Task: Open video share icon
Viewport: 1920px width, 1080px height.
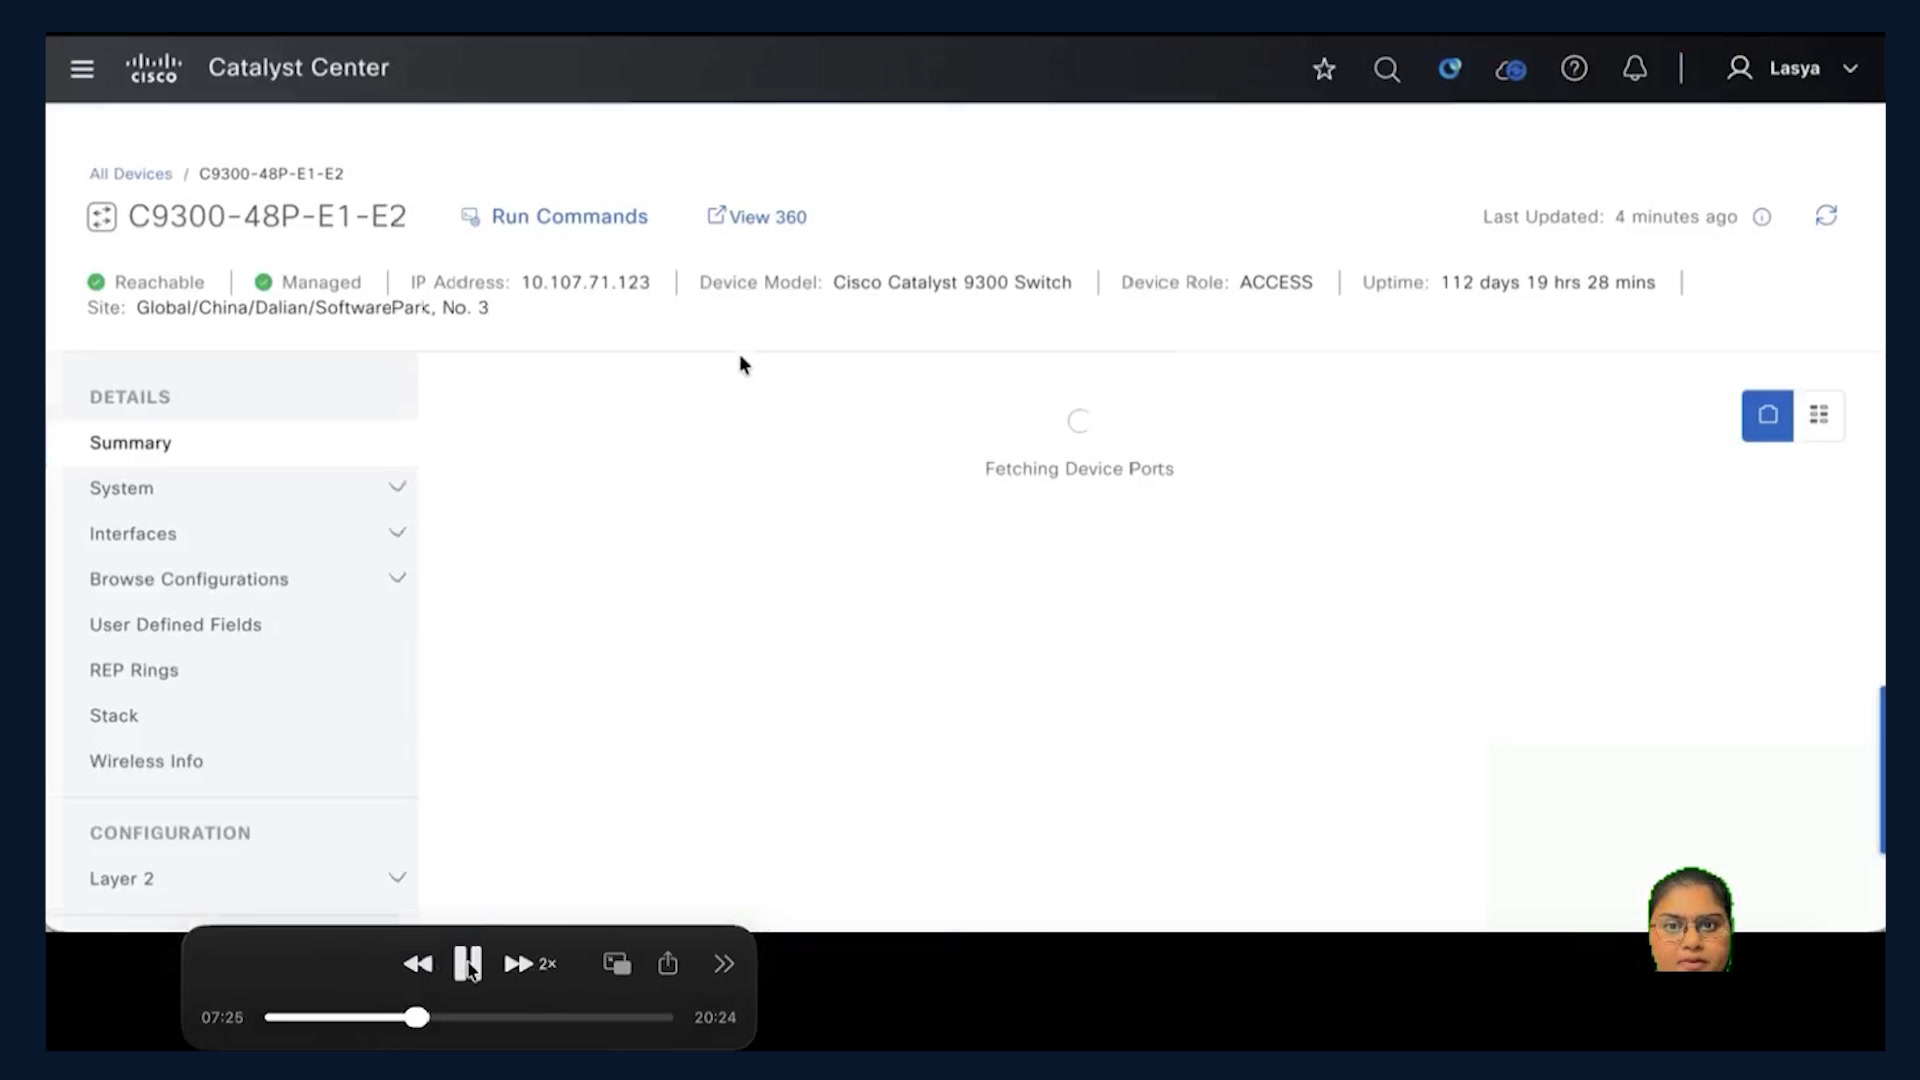Action: (x=668, y=963)
